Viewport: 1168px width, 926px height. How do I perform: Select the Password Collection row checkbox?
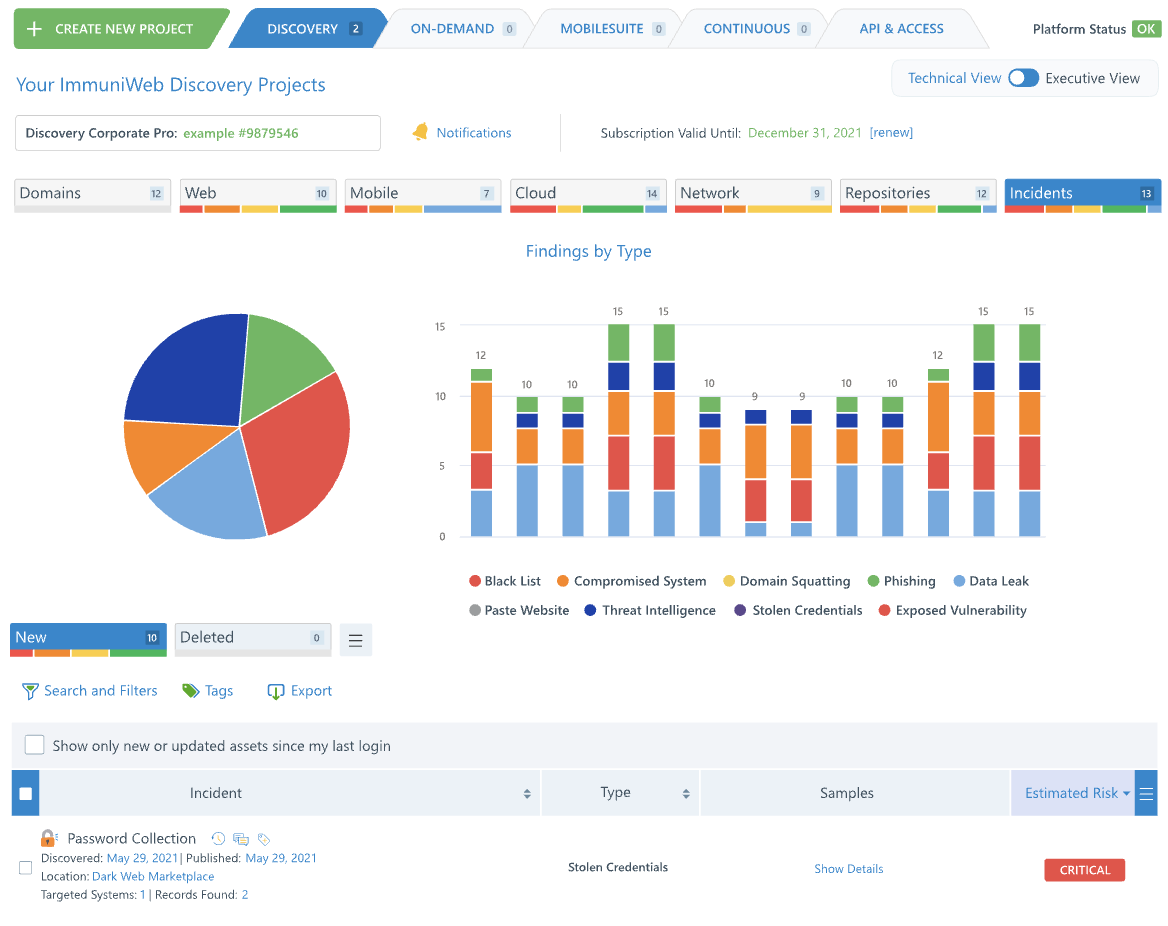point(25,868)
